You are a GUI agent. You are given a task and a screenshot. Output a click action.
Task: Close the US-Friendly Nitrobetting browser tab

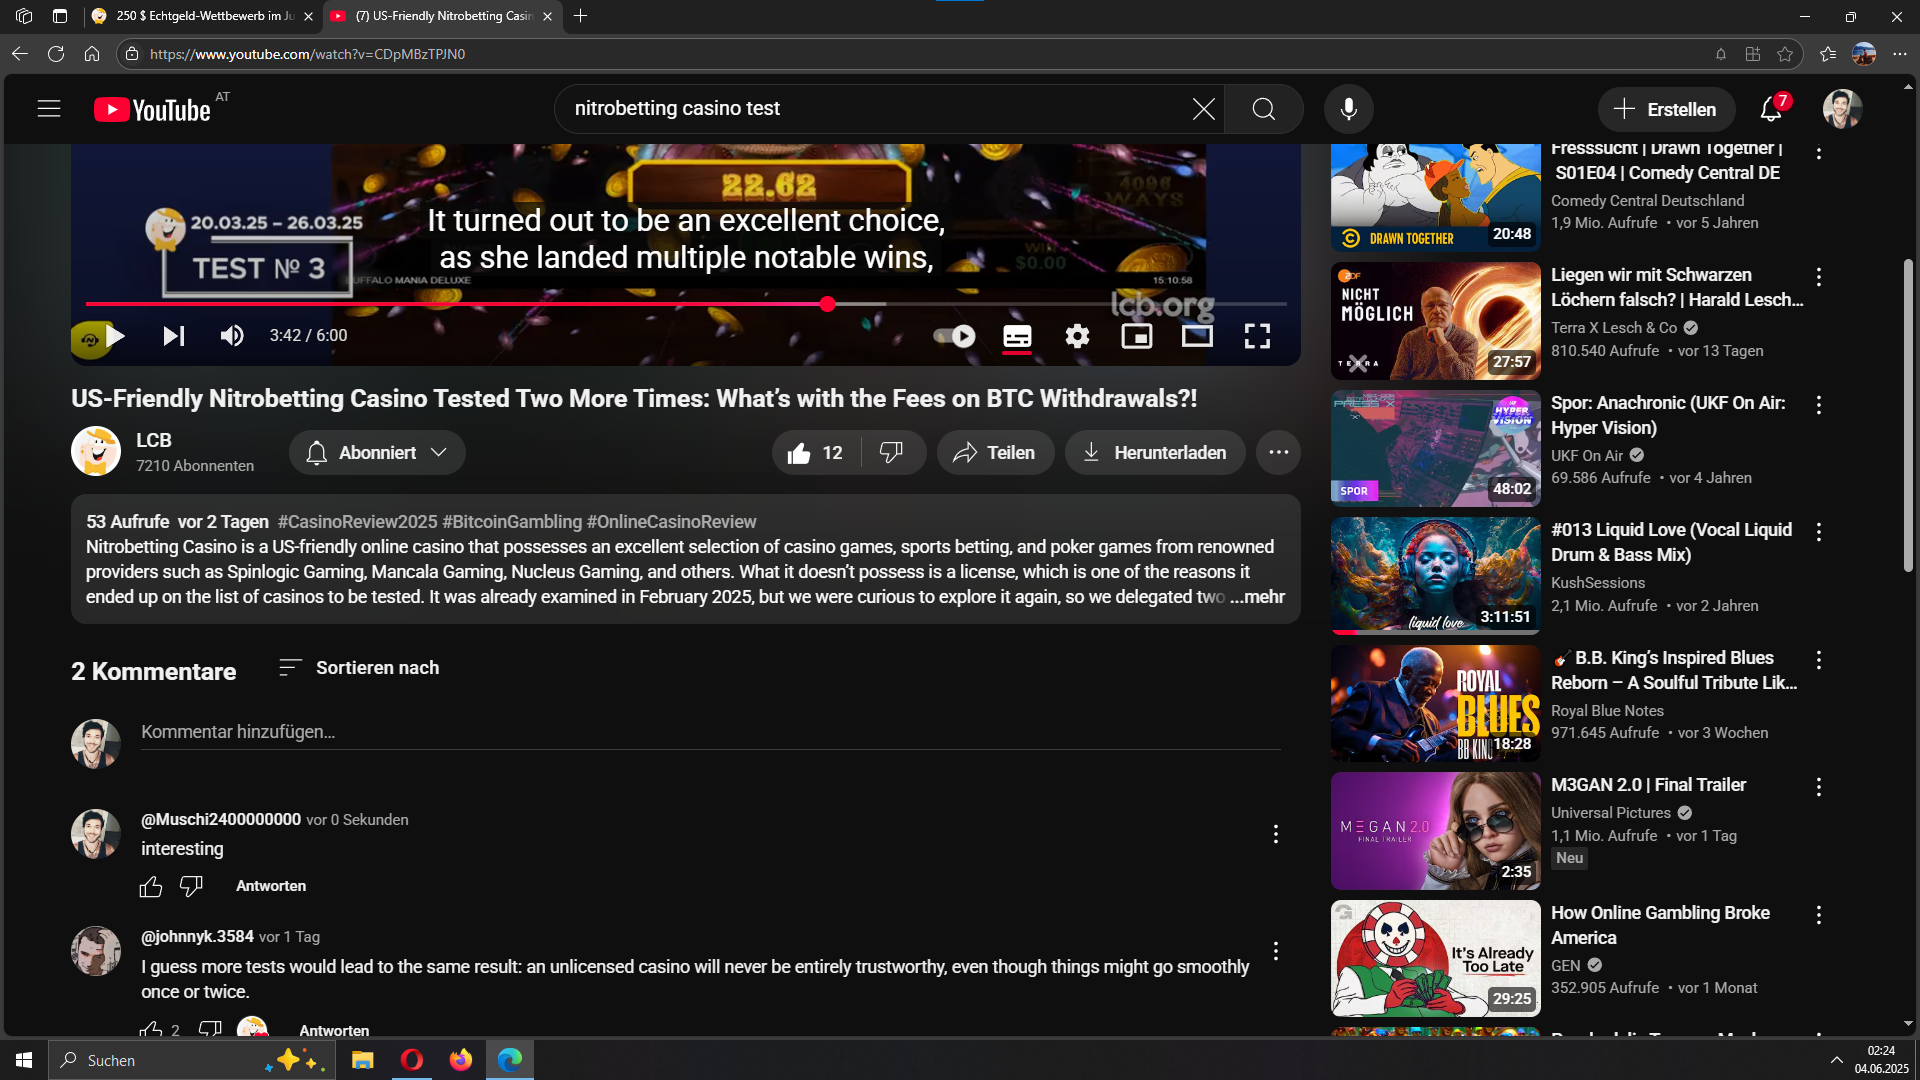tap(547, 16)
